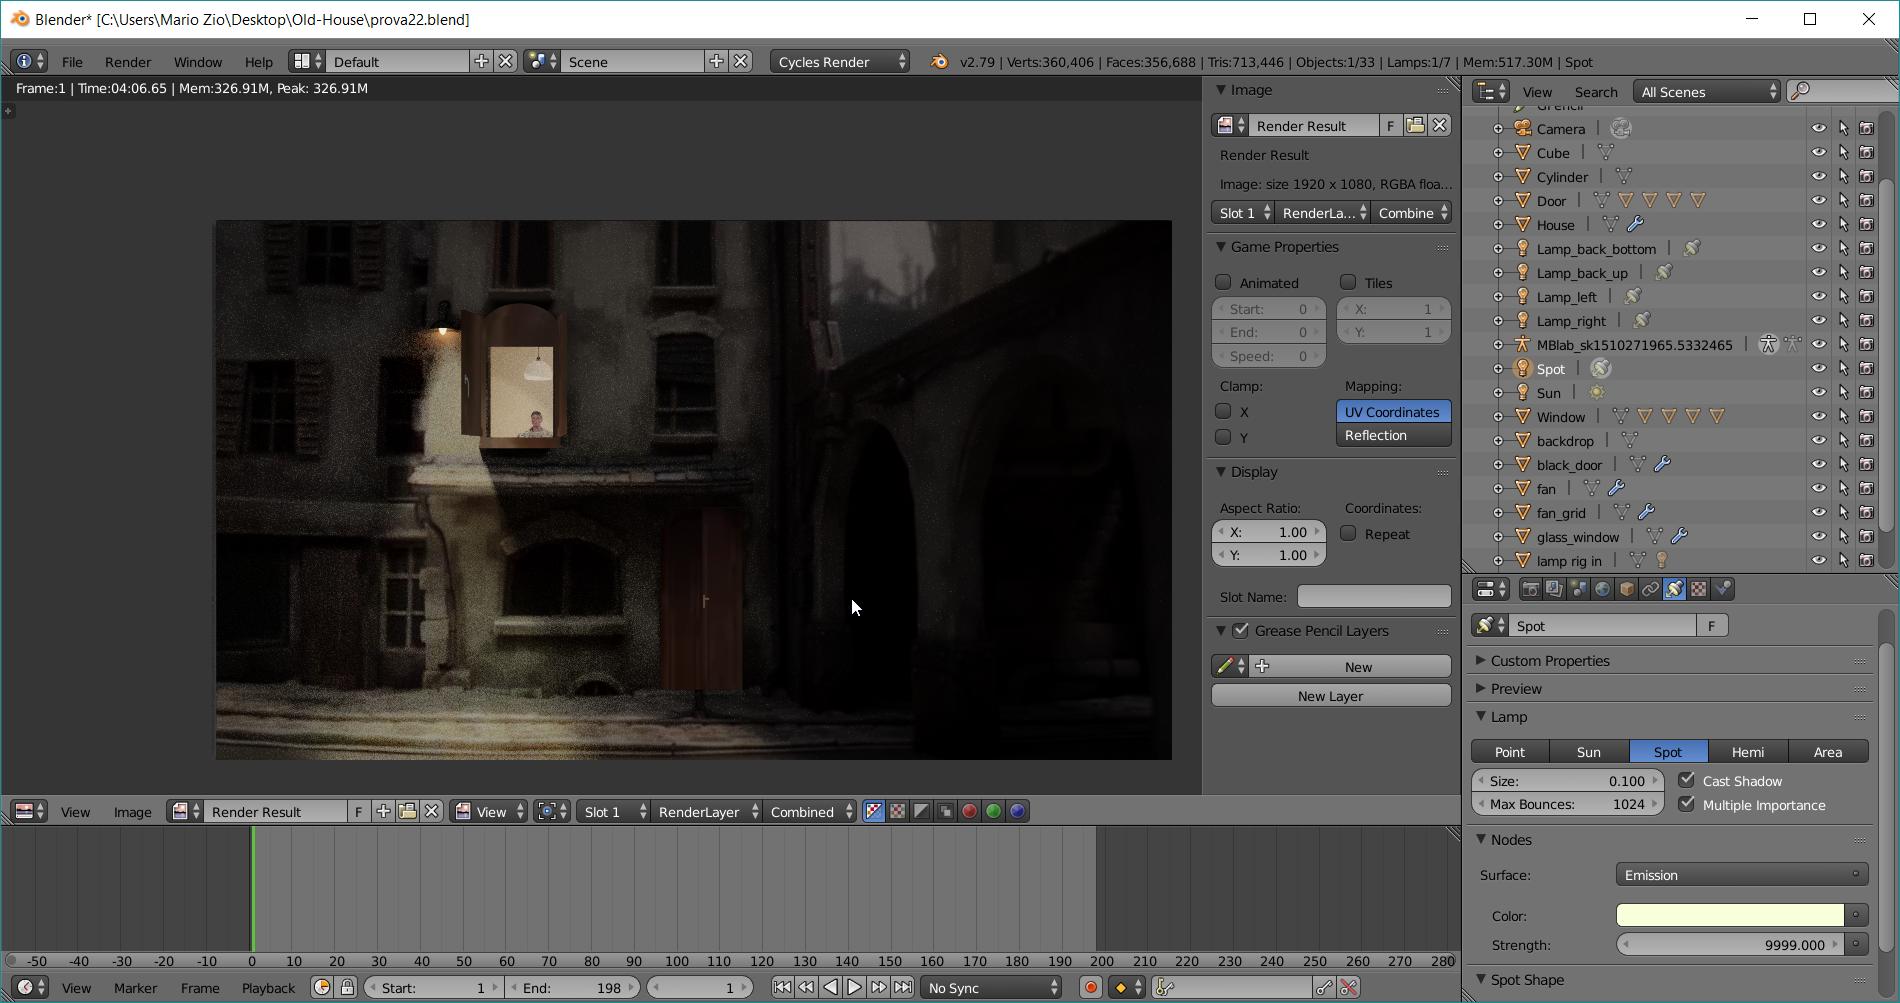Open the All Scenes outliner display dropdown

pos(1707,91)
